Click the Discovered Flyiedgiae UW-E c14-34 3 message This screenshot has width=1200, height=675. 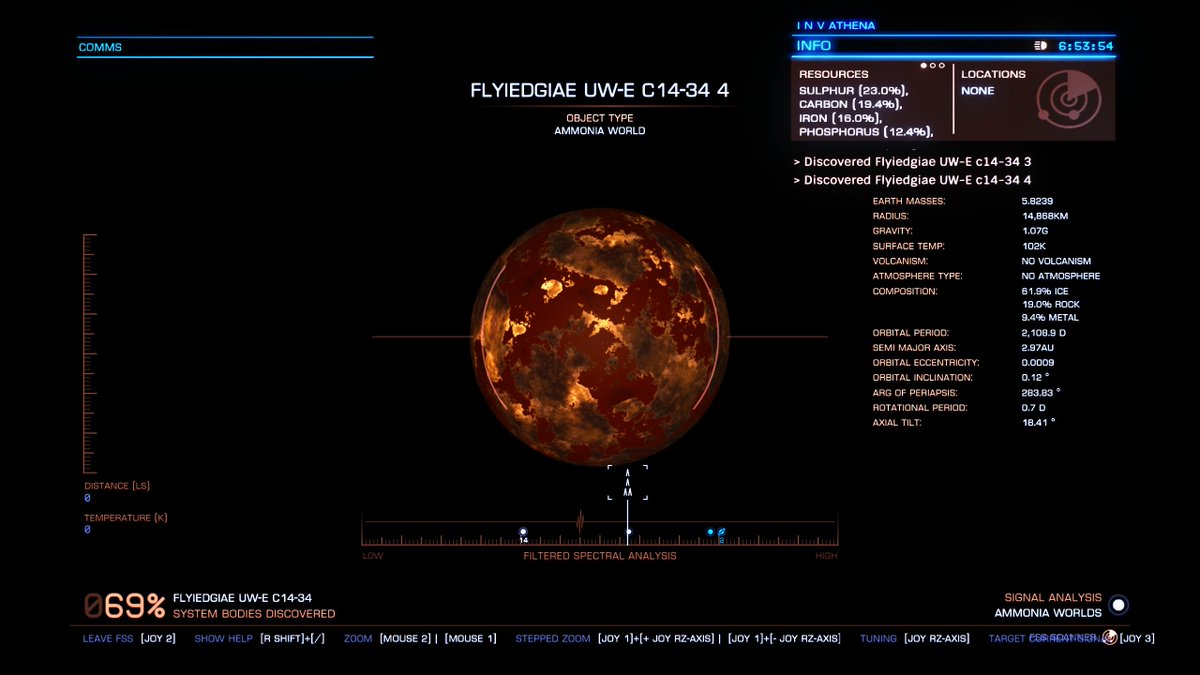pyautogui.click(x=912, y=161)
